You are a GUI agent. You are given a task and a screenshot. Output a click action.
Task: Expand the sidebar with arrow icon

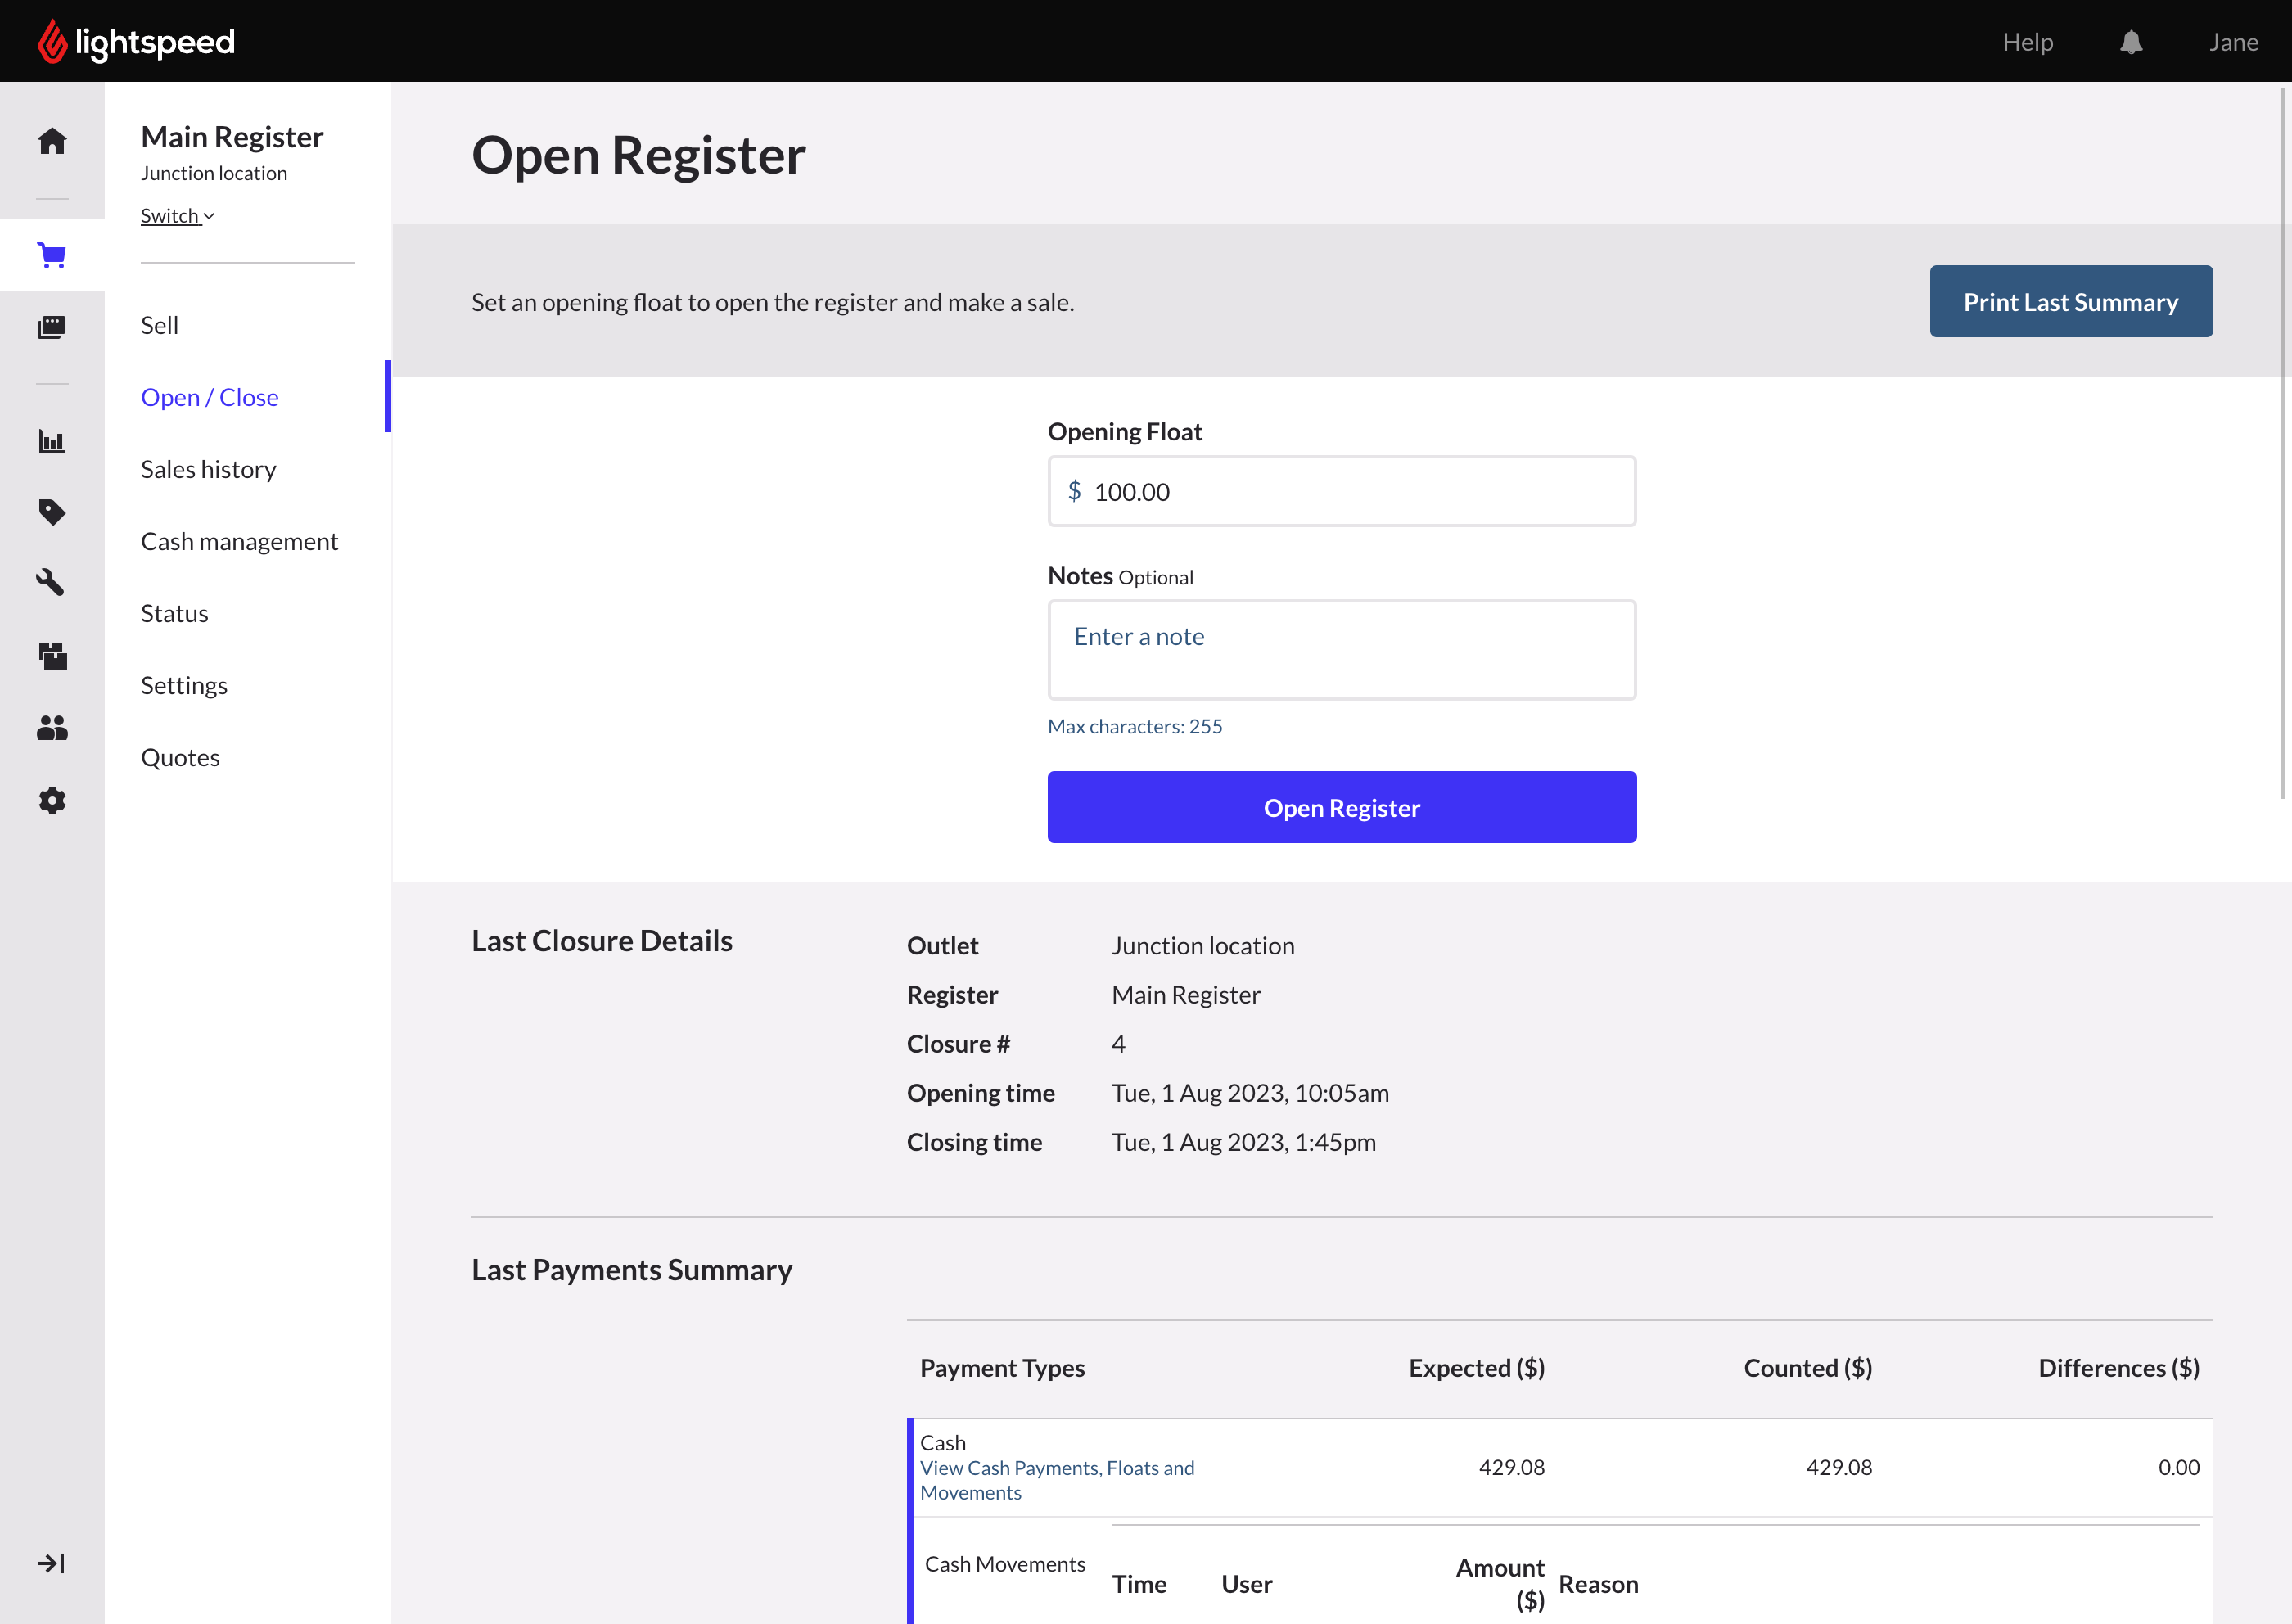pos(52,1563)
